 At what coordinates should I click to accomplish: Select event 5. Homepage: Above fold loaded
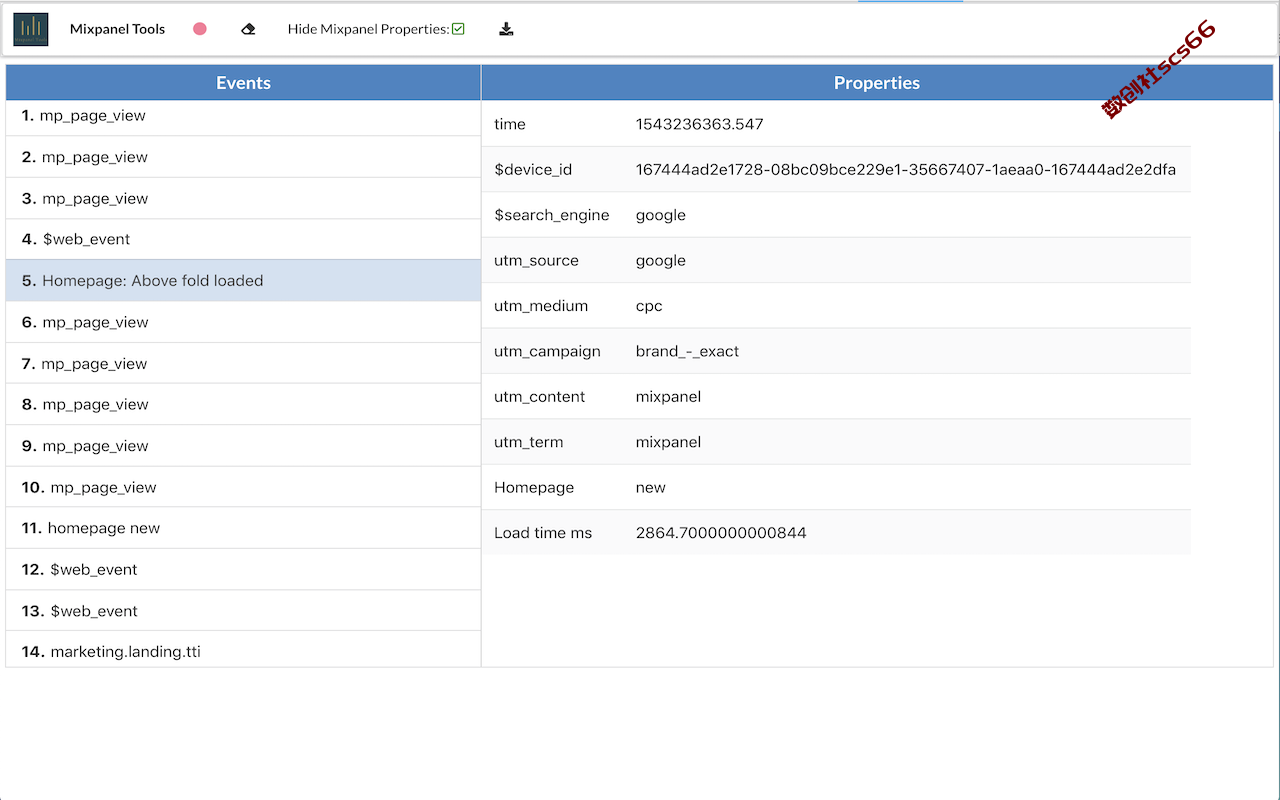point(243,281)
